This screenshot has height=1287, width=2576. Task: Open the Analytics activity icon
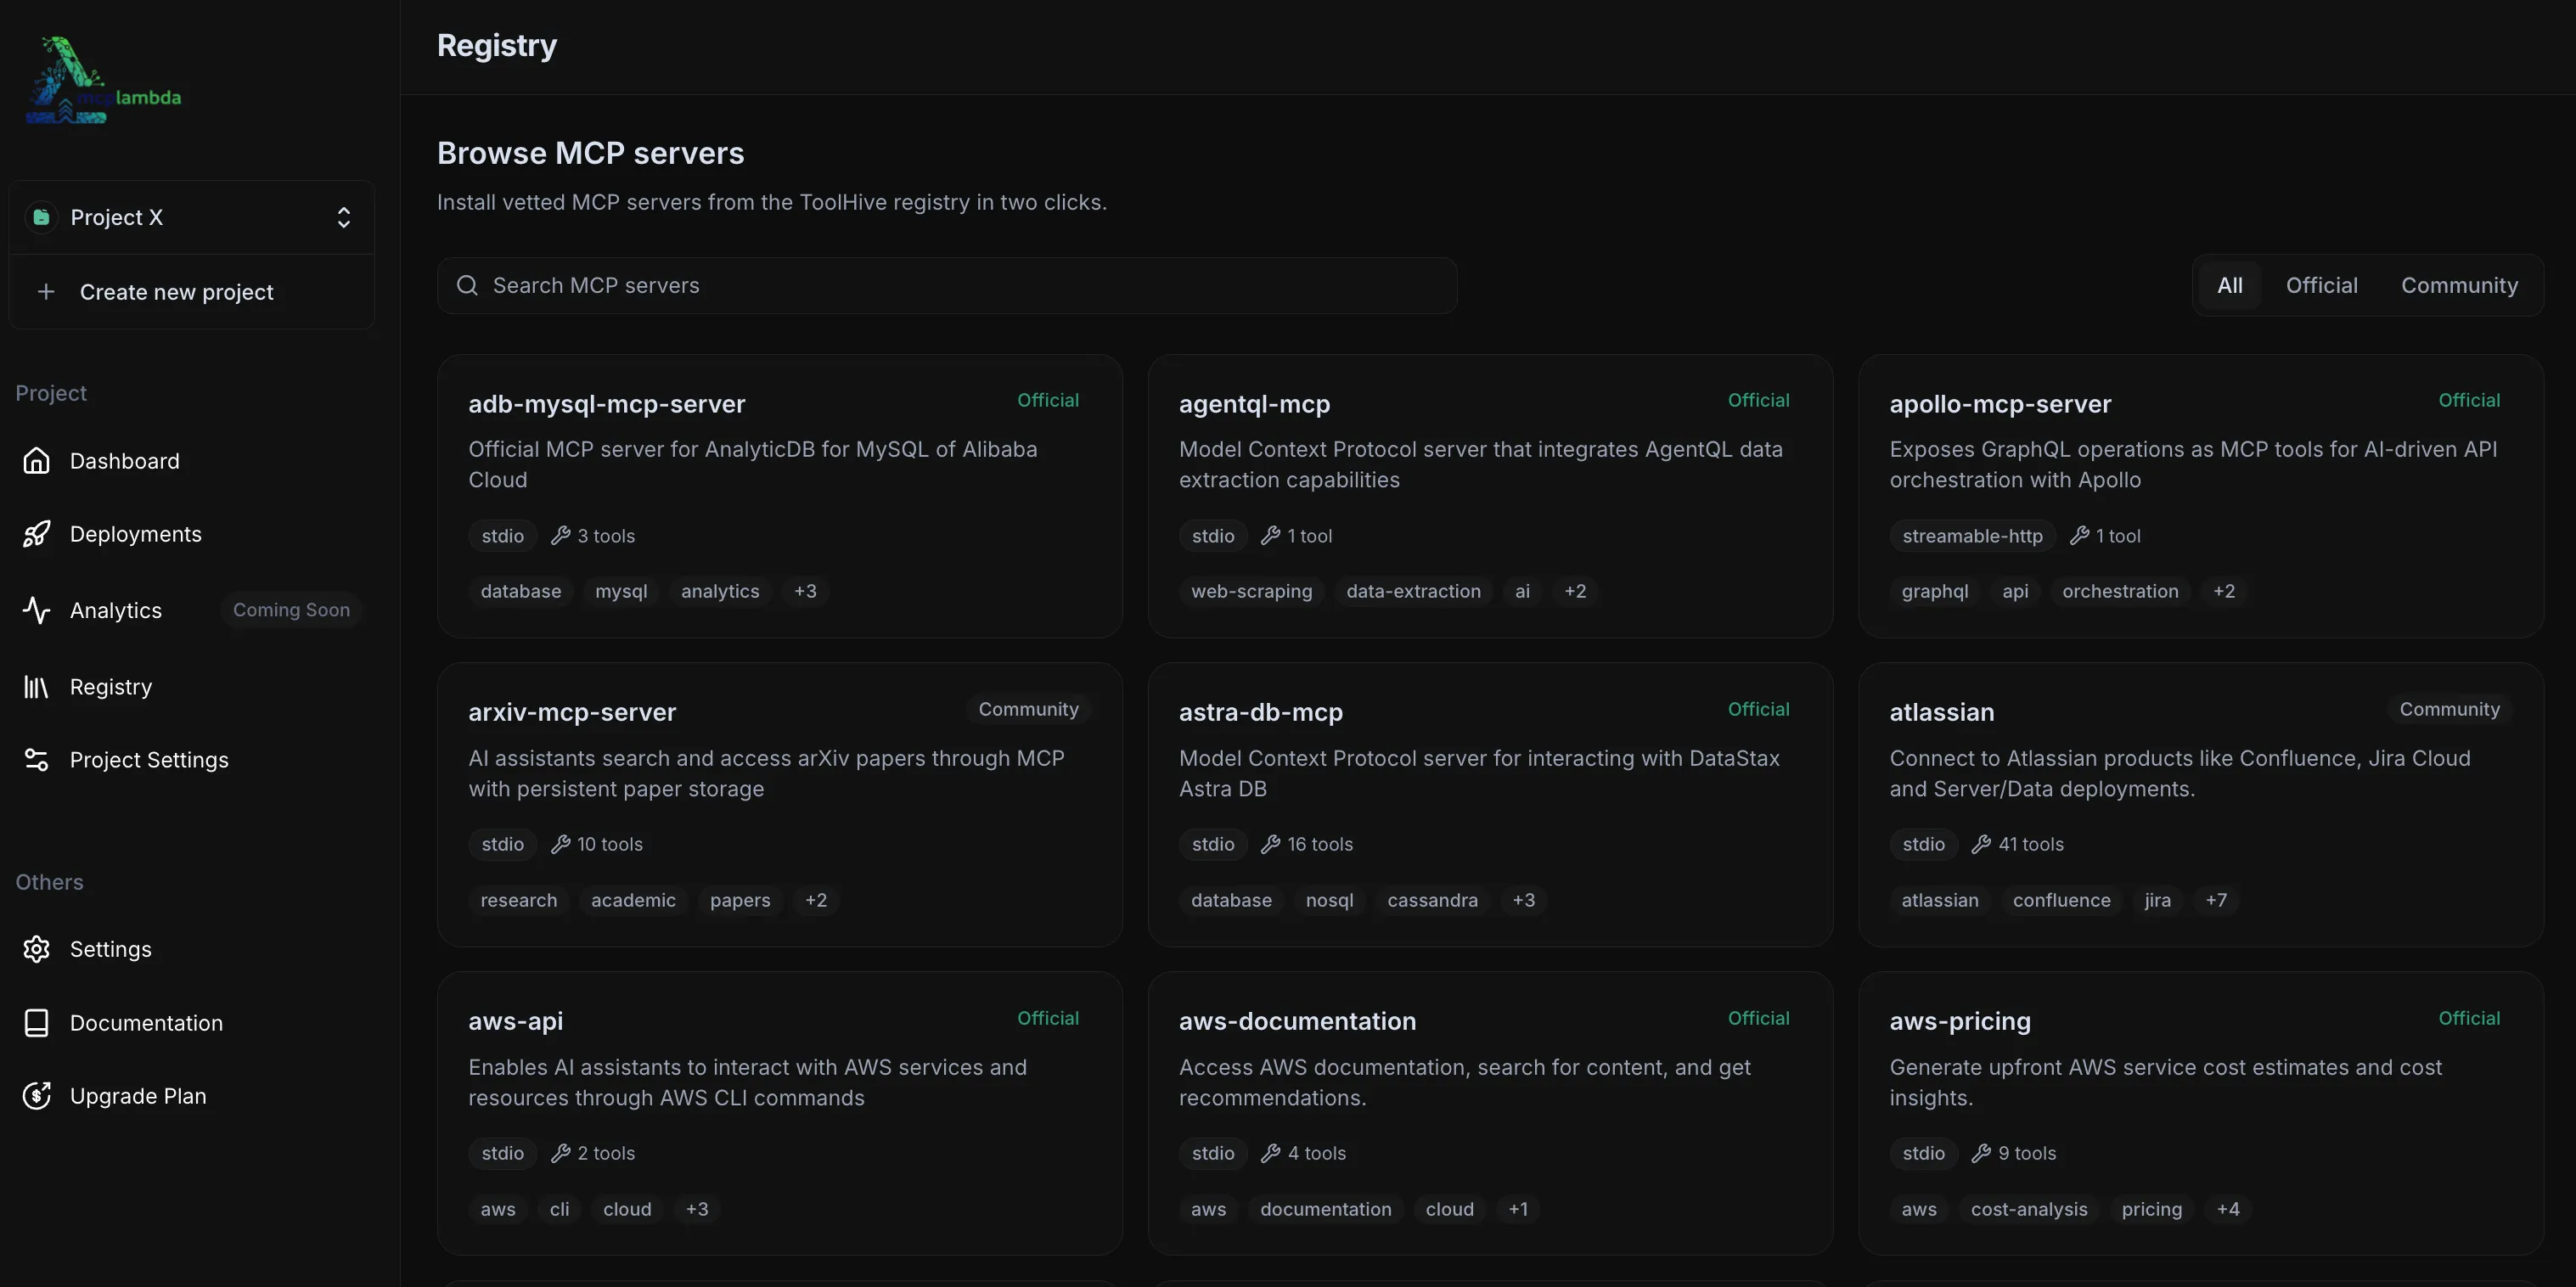click(x=37, y=610)
